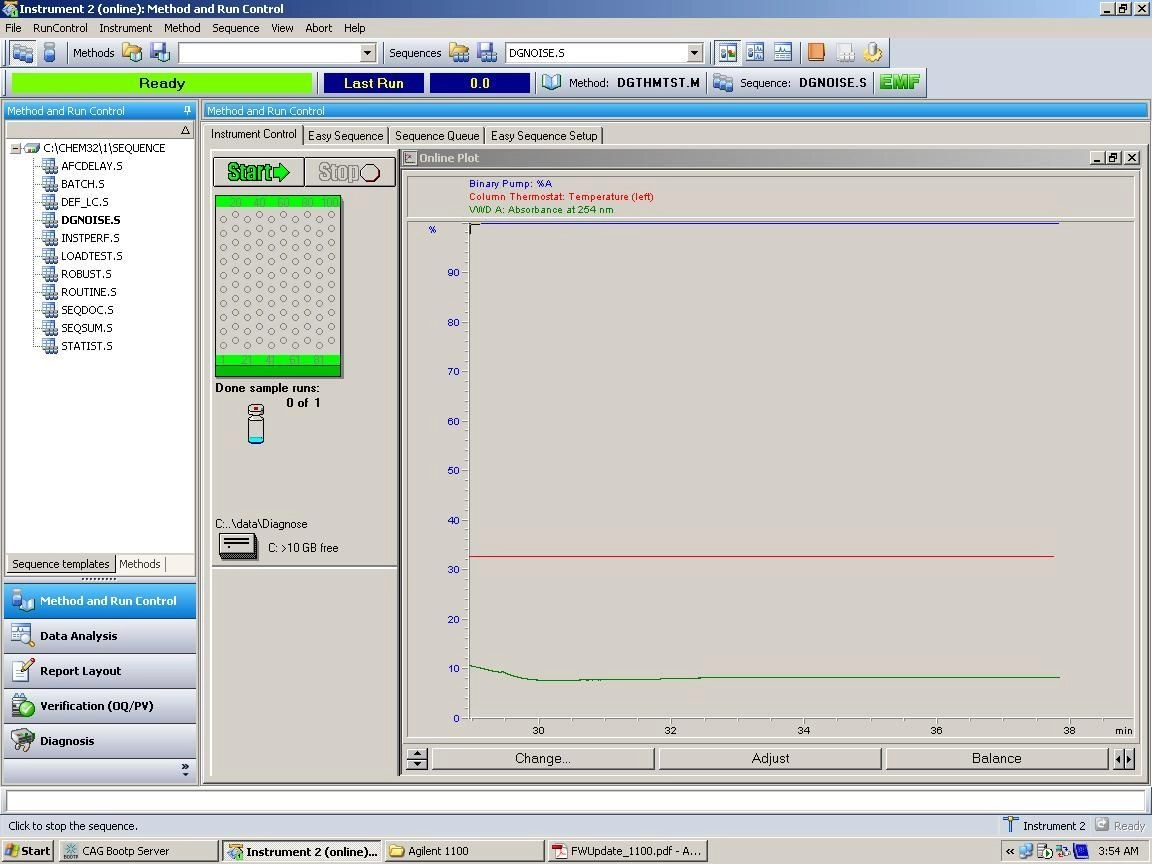Image resolution: width=1152 pixels, height=864 pixels.
Task: Click the Online Plot window title icon
Action: click(x=410, y=158)
